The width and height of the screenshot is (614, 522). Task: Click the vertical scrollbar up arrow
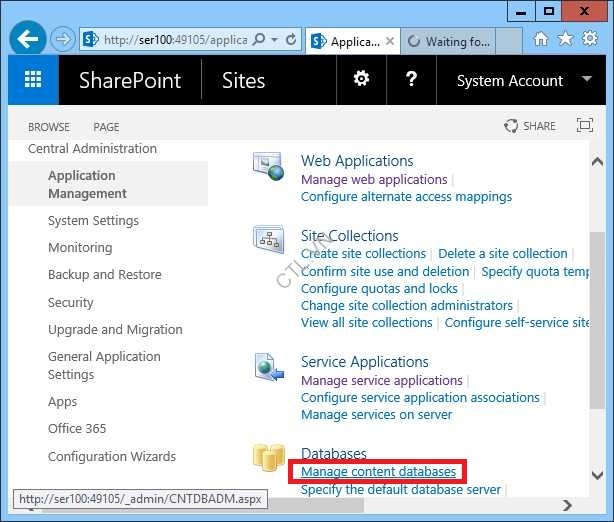point(597,161)
